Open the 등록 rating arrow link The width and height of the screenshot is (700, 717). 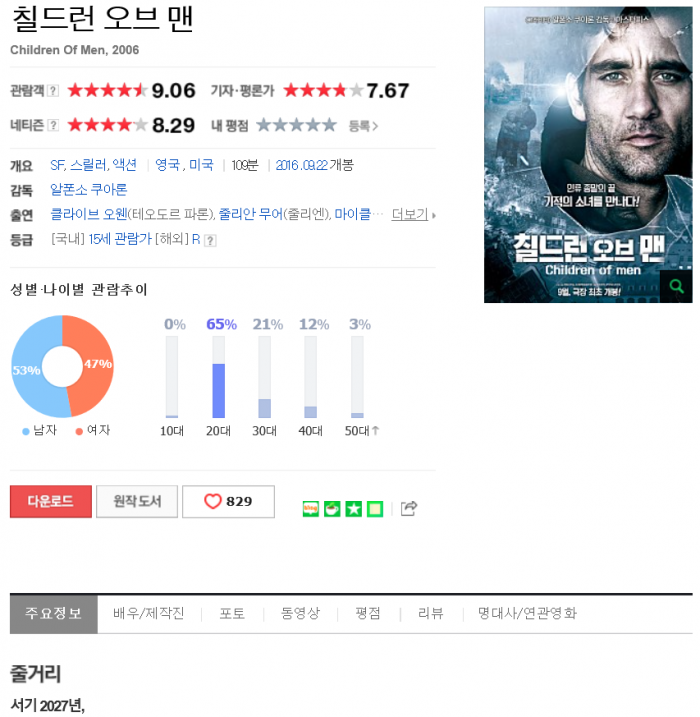tap(363, 126)
